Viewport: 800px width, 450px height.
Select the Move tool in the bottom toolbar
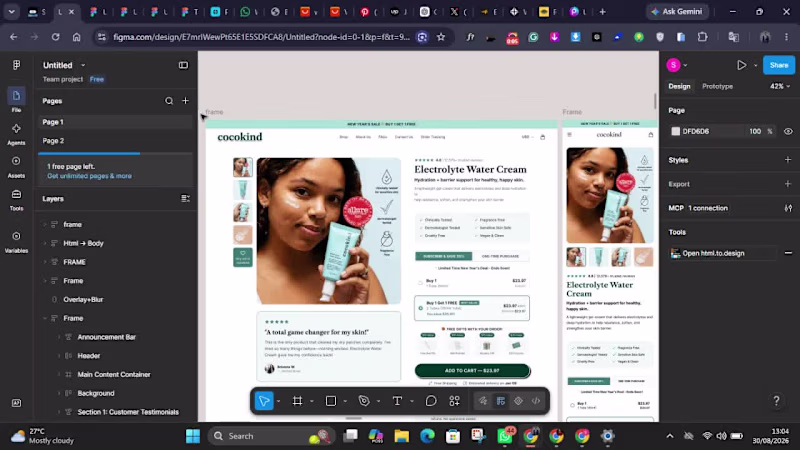click(264, 401)
